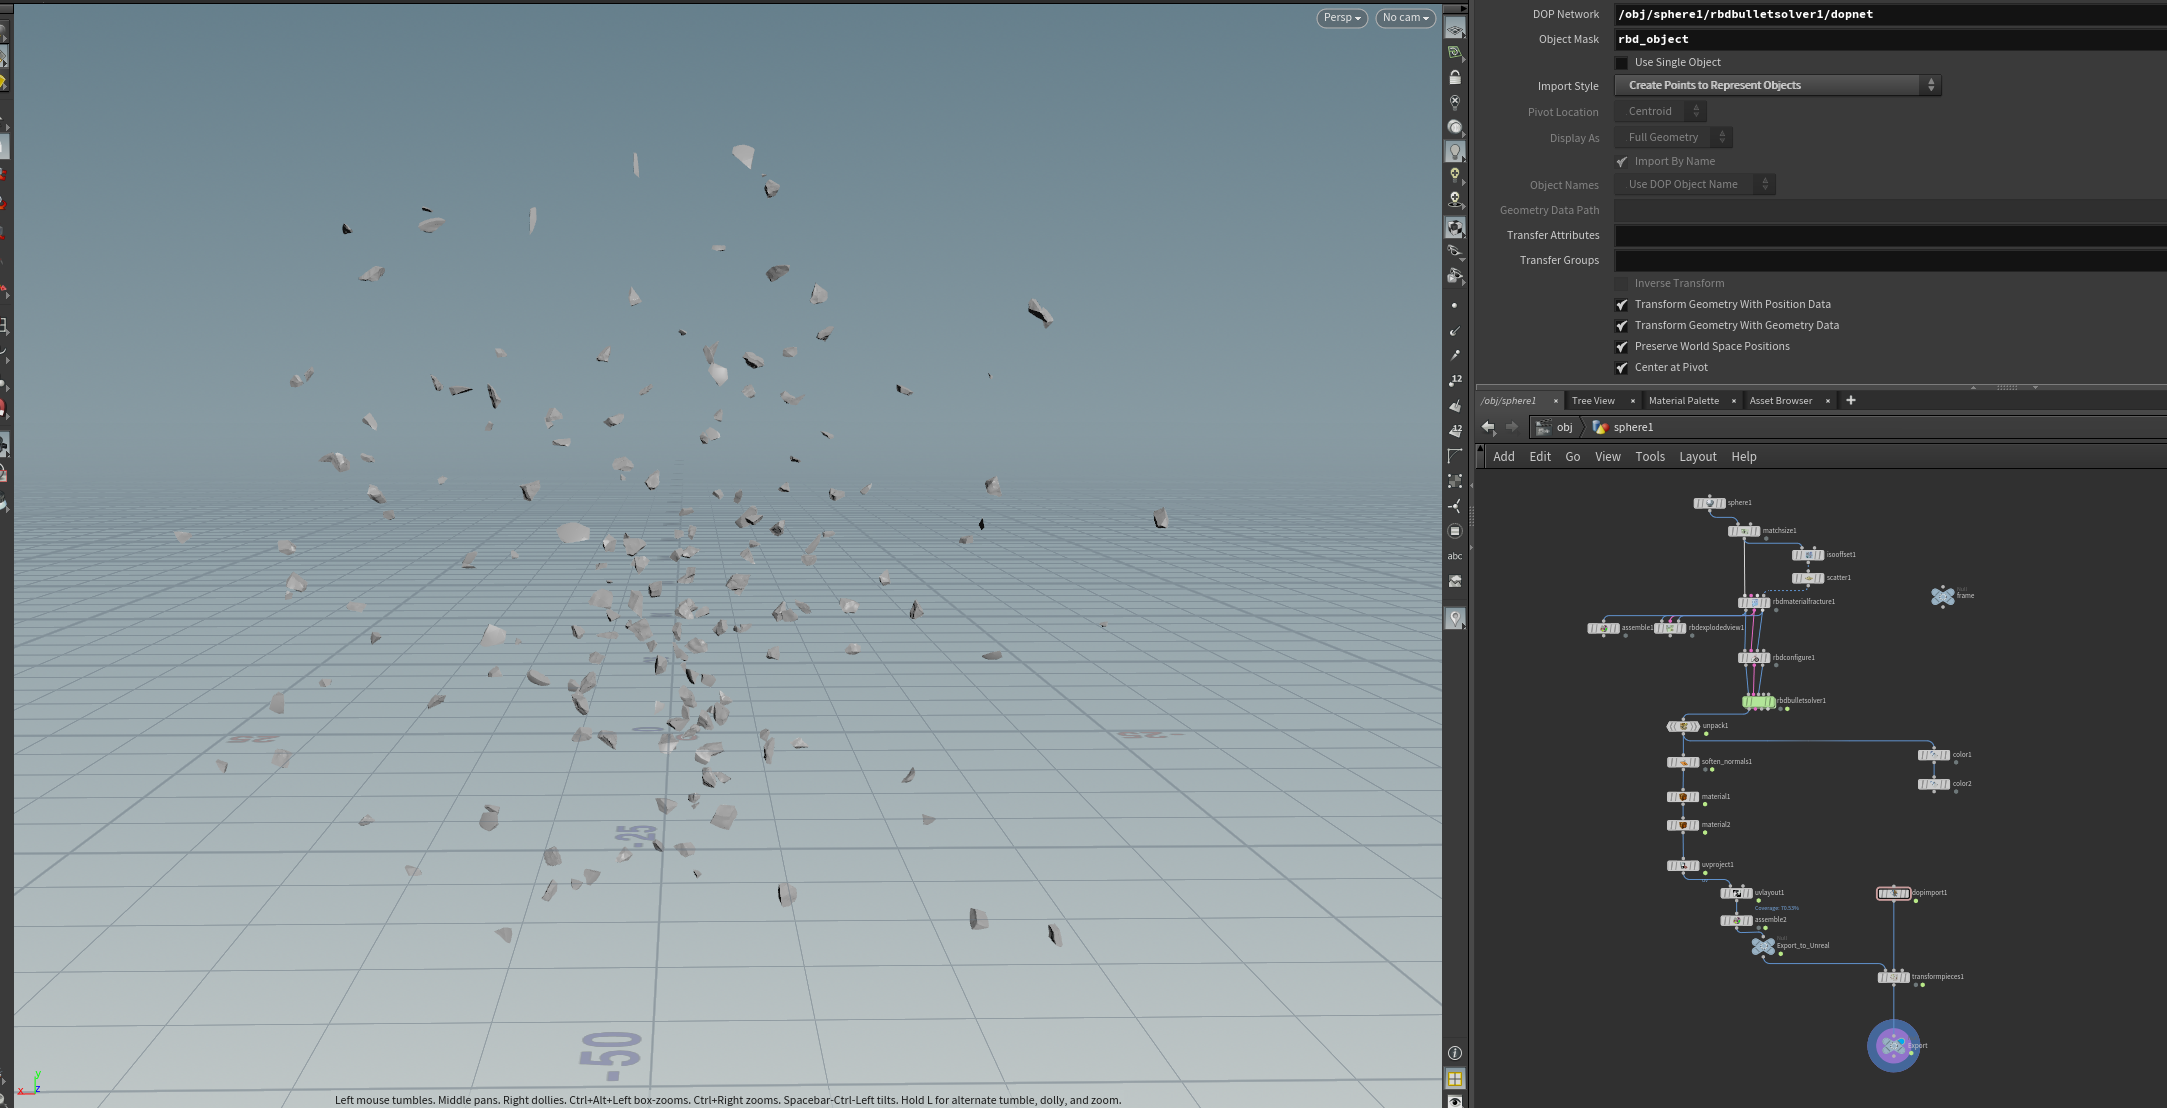Screen dimensions: 2167x1108
Task: Click the Export_to_Unreal null node
Action: pyautogui.click(x=1763, y=946)
